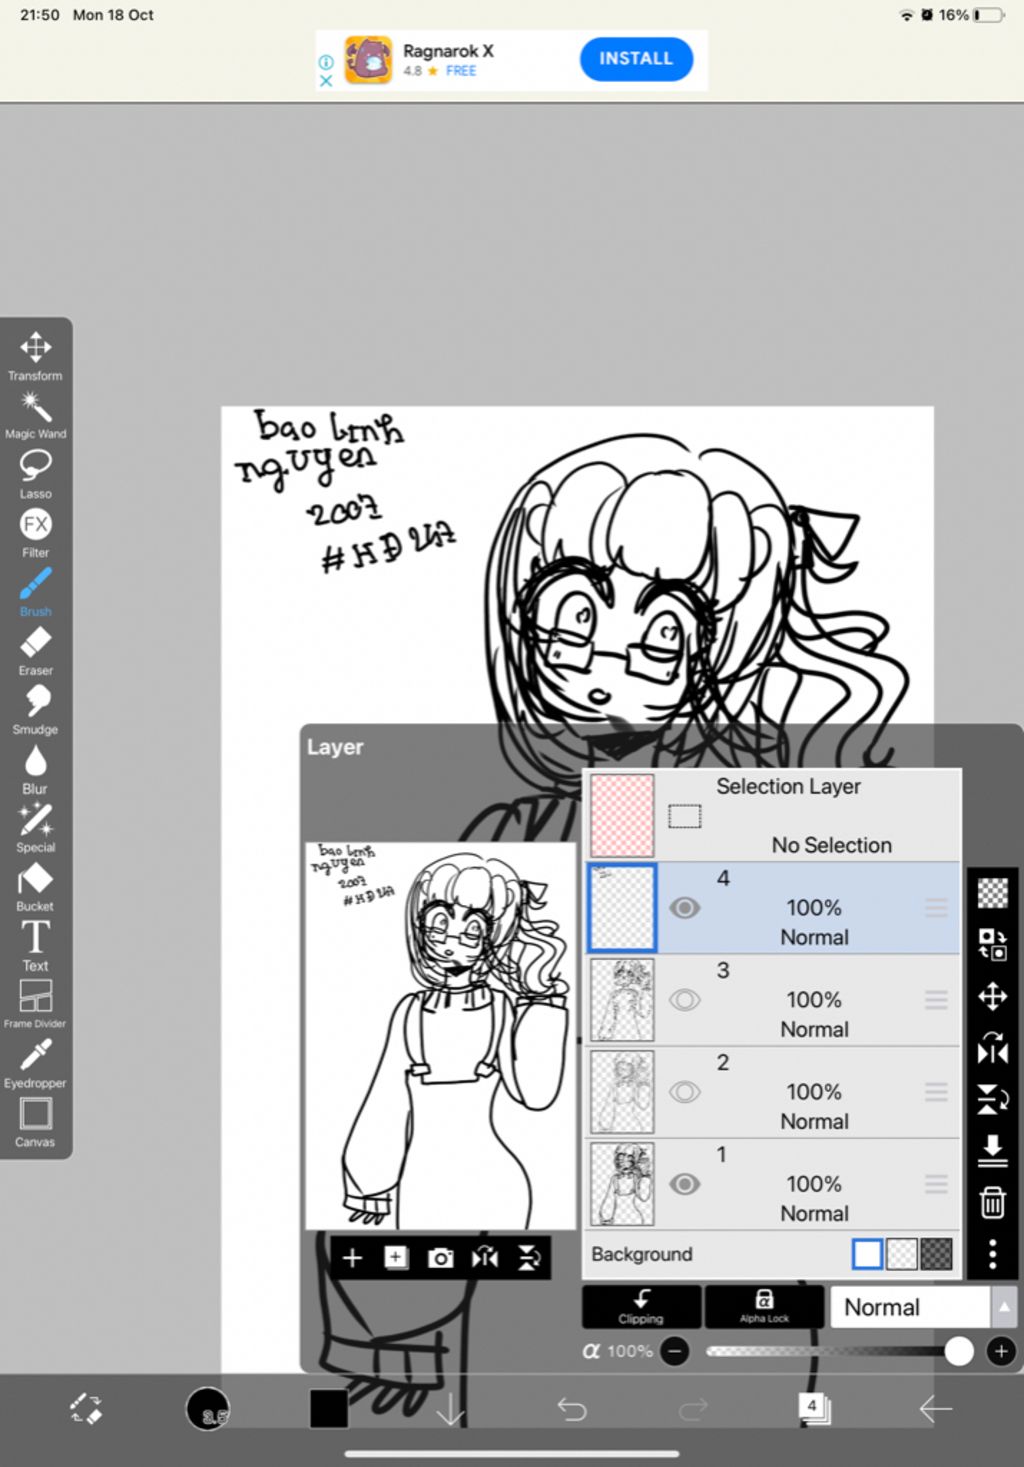Select the Smudge tool
The image size is (1024, 1467).
(x=36, y=710)
